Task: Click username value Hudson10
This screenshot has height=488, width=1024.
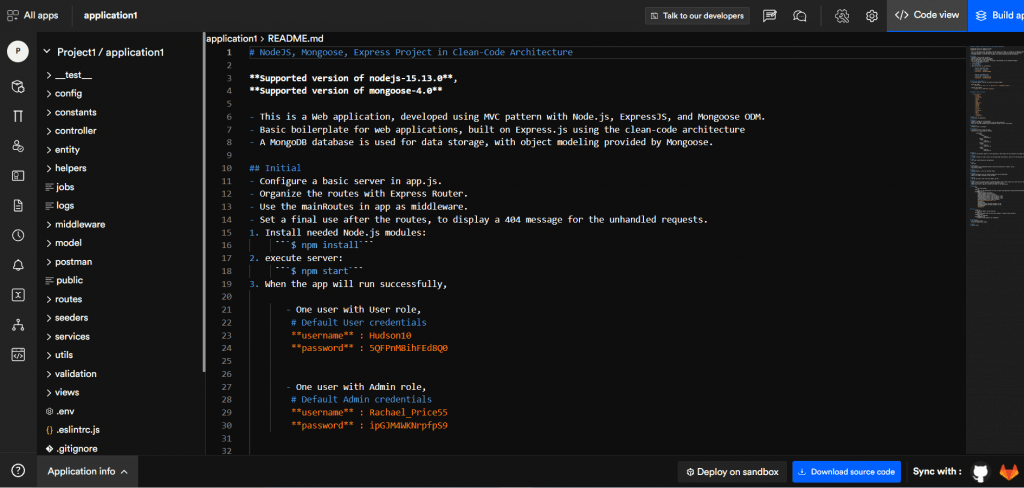Action: tap(391, 335)
